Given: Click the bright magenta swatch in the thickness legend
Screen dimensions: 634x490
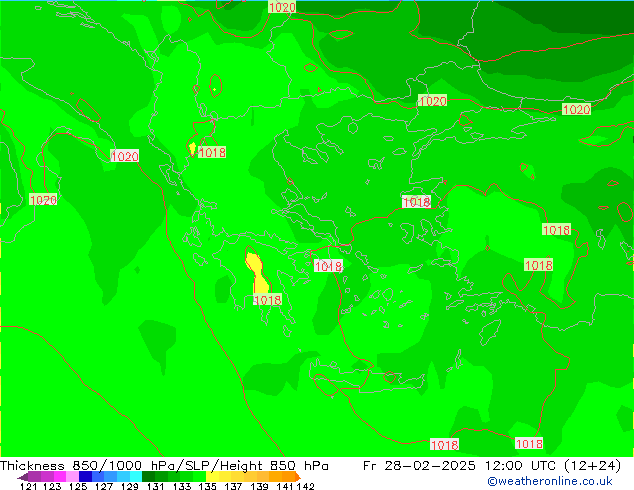Looking at the screenshot, I should (x=60, y=476).
